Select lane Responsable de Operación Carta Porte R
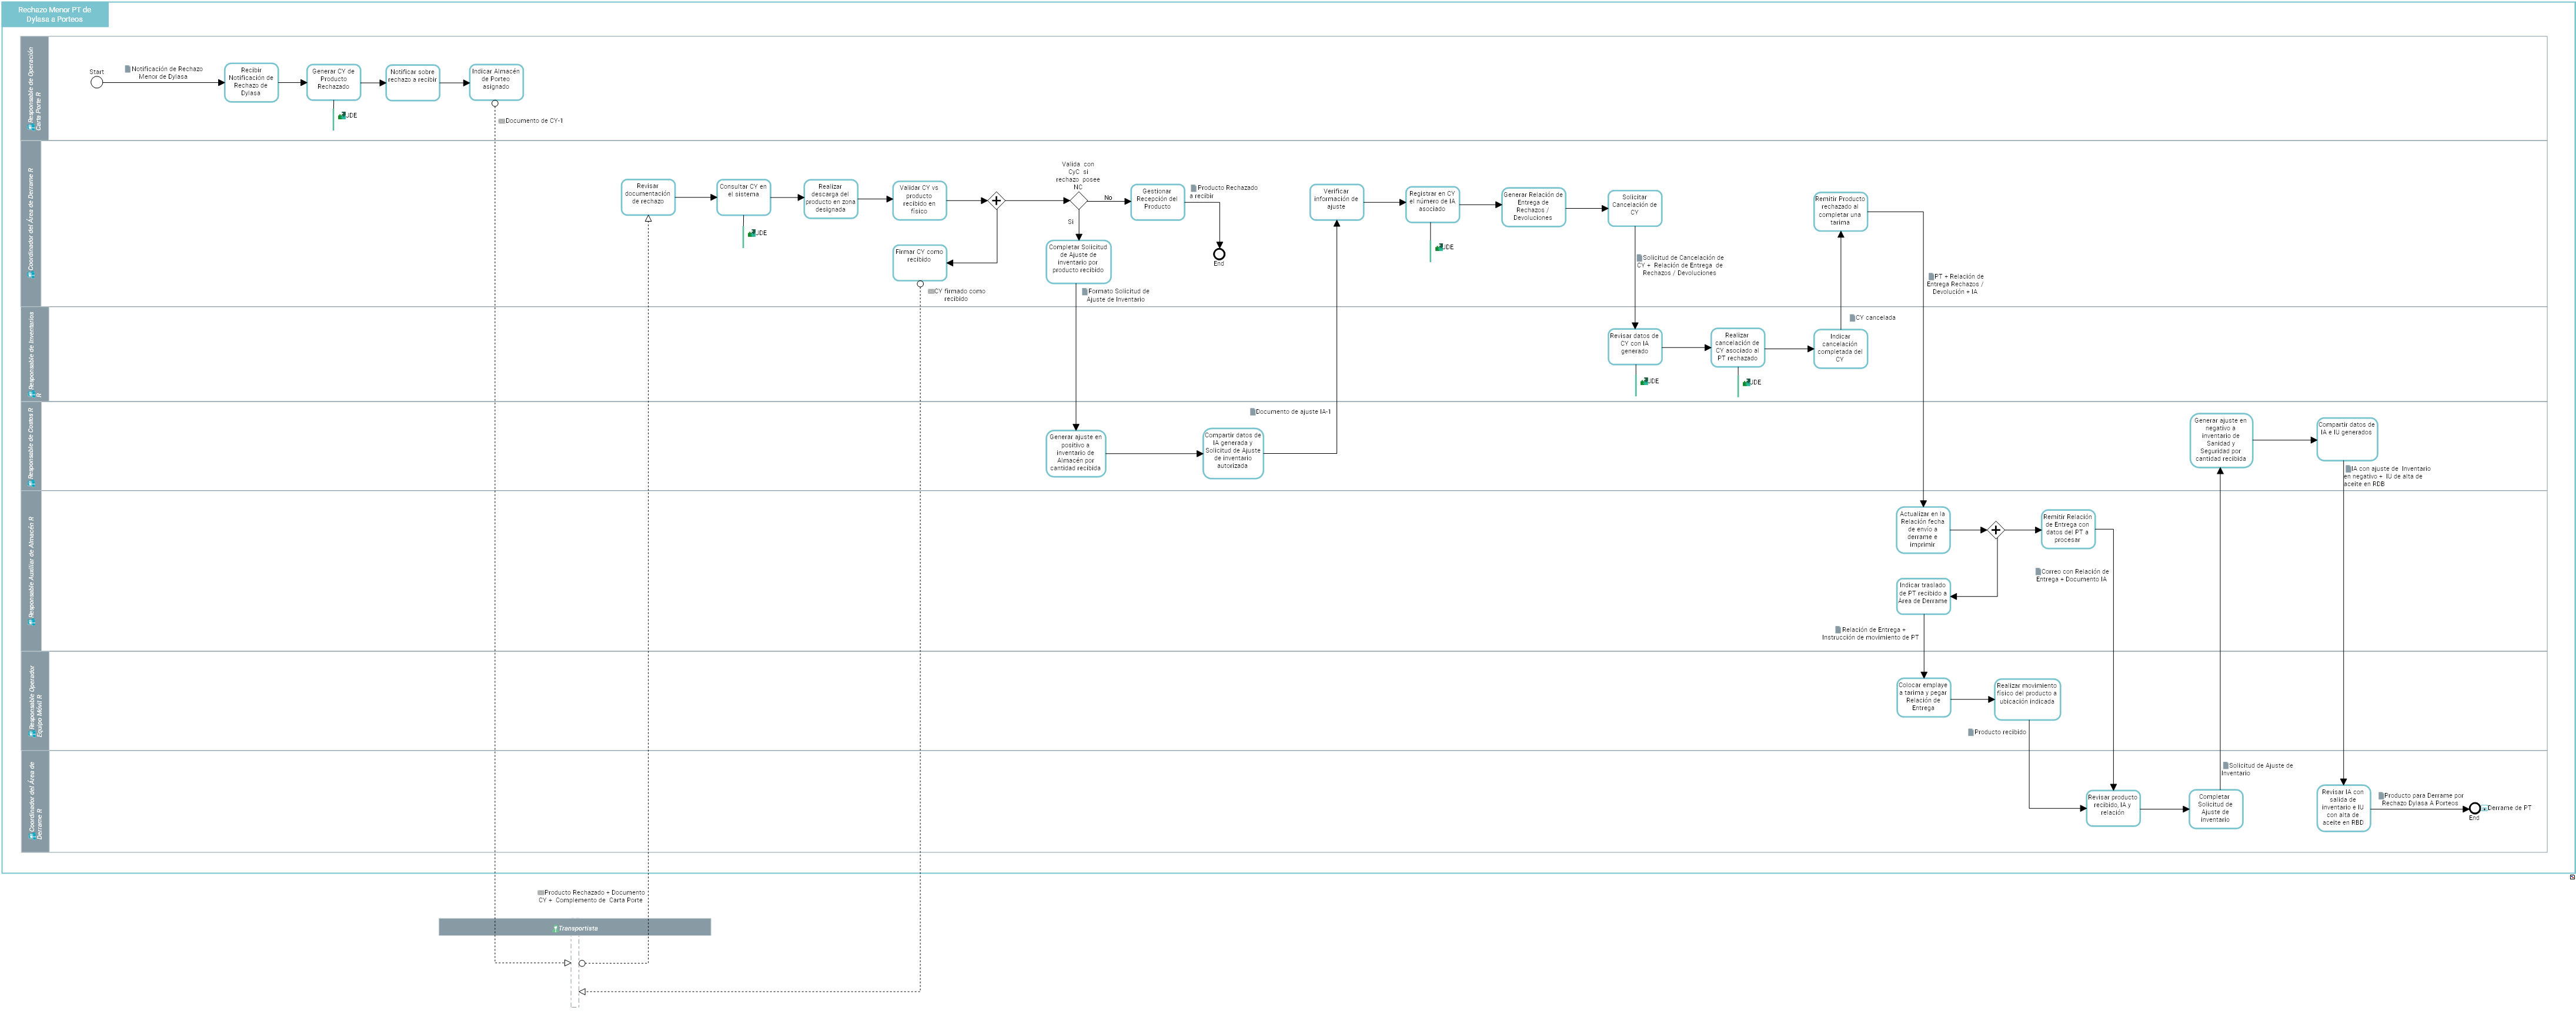The image size is (2576, 1014). [35, 89]
